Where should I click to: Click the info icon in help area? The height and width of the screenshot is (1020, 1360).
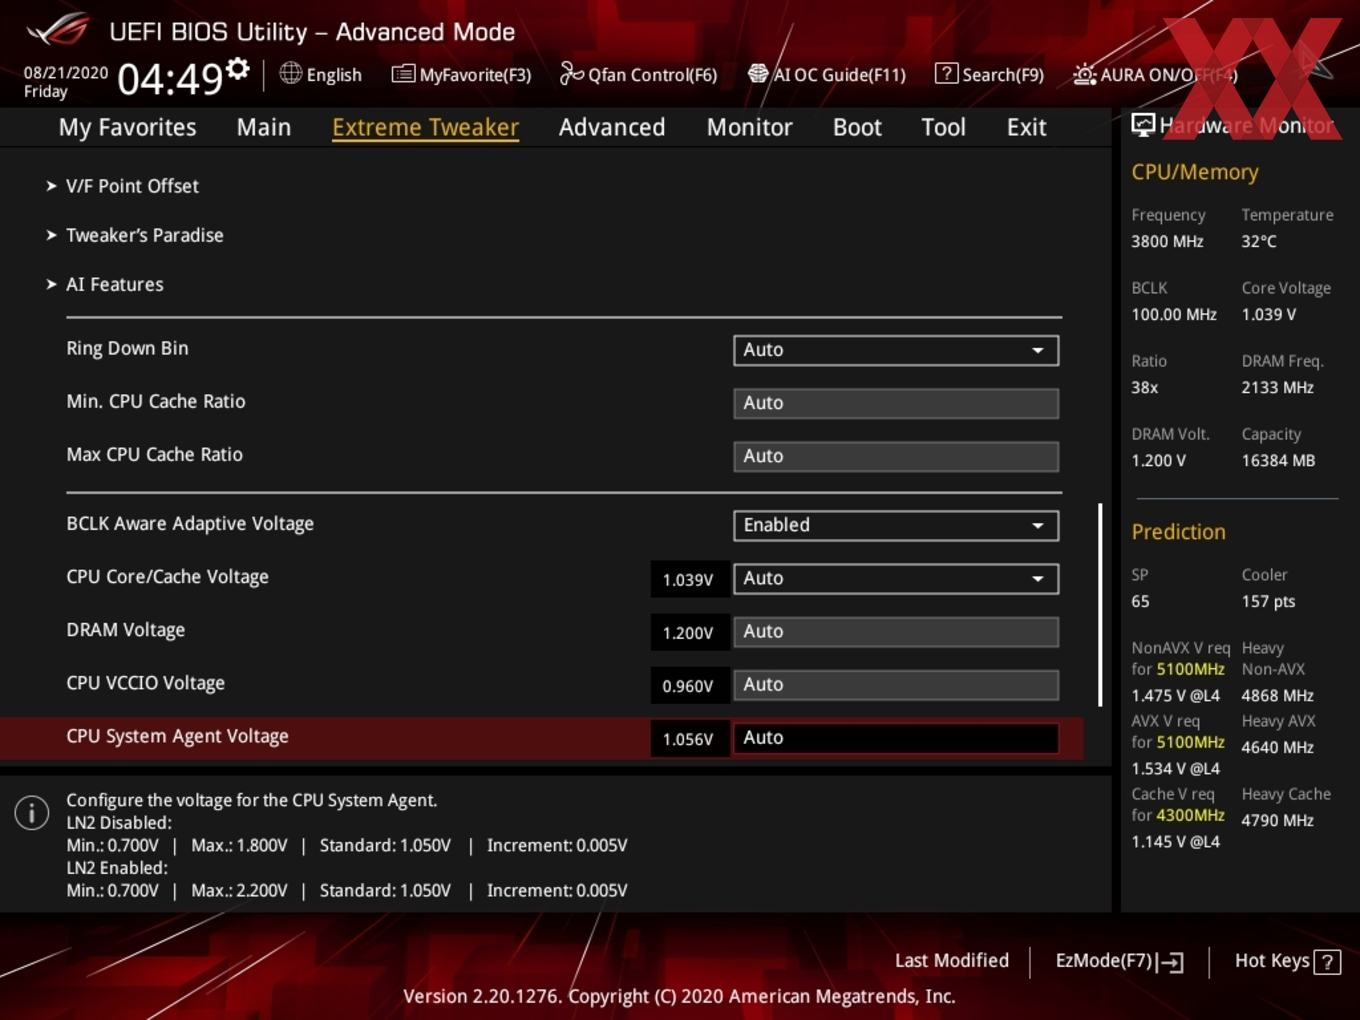pyautogui.click(x=32, y=813)
